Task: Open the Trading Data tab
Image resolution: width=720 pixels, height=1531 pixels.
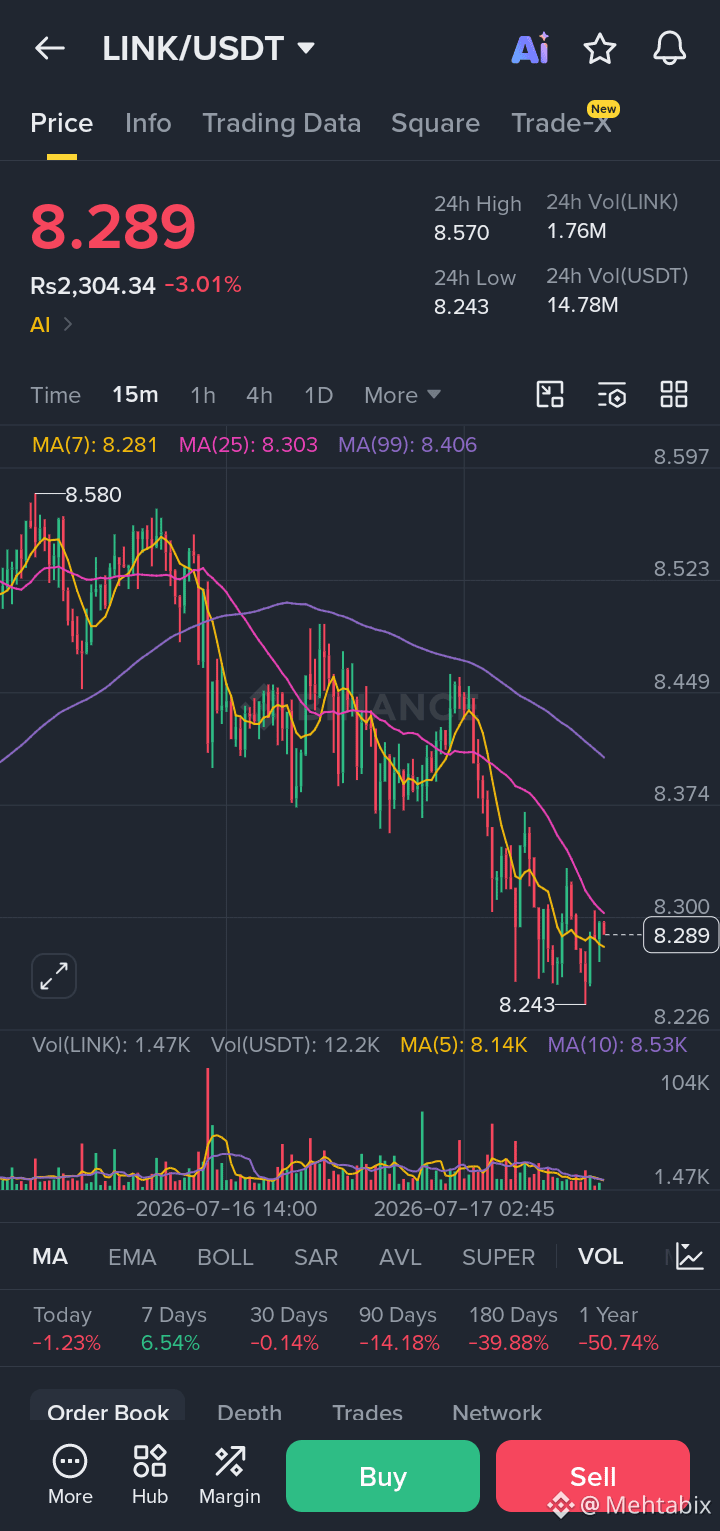Action: (282, 123)
